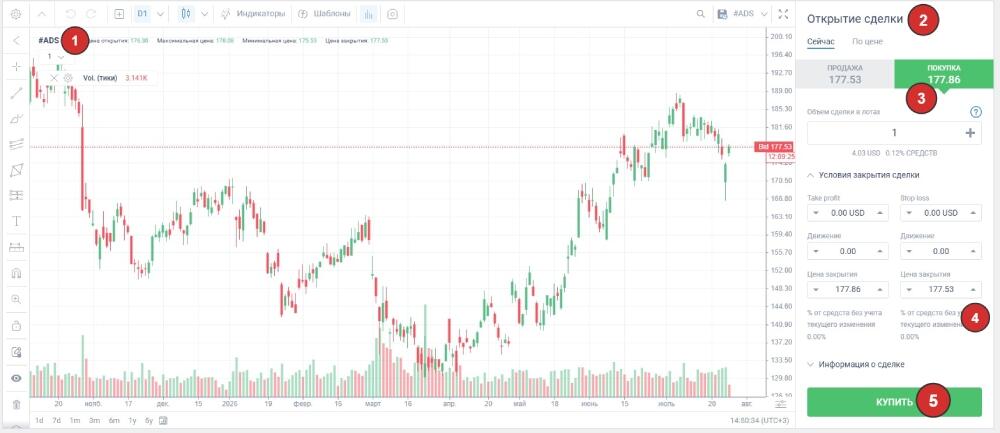1000x433 pixels.
Task: Switch to the По цене tab
Action: [868, 41]
